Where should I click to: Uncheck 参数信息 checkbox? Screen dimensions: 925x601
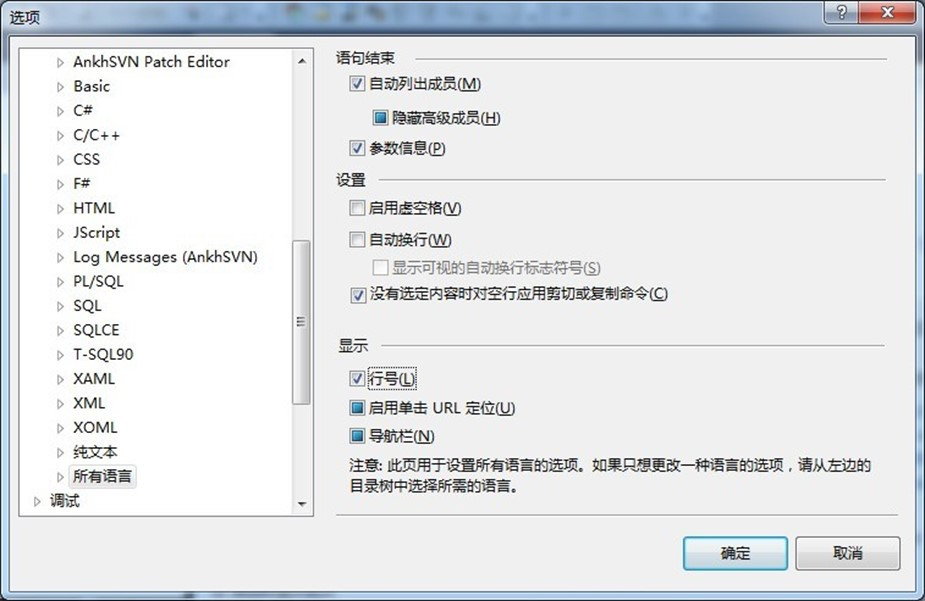click(357, 147)
